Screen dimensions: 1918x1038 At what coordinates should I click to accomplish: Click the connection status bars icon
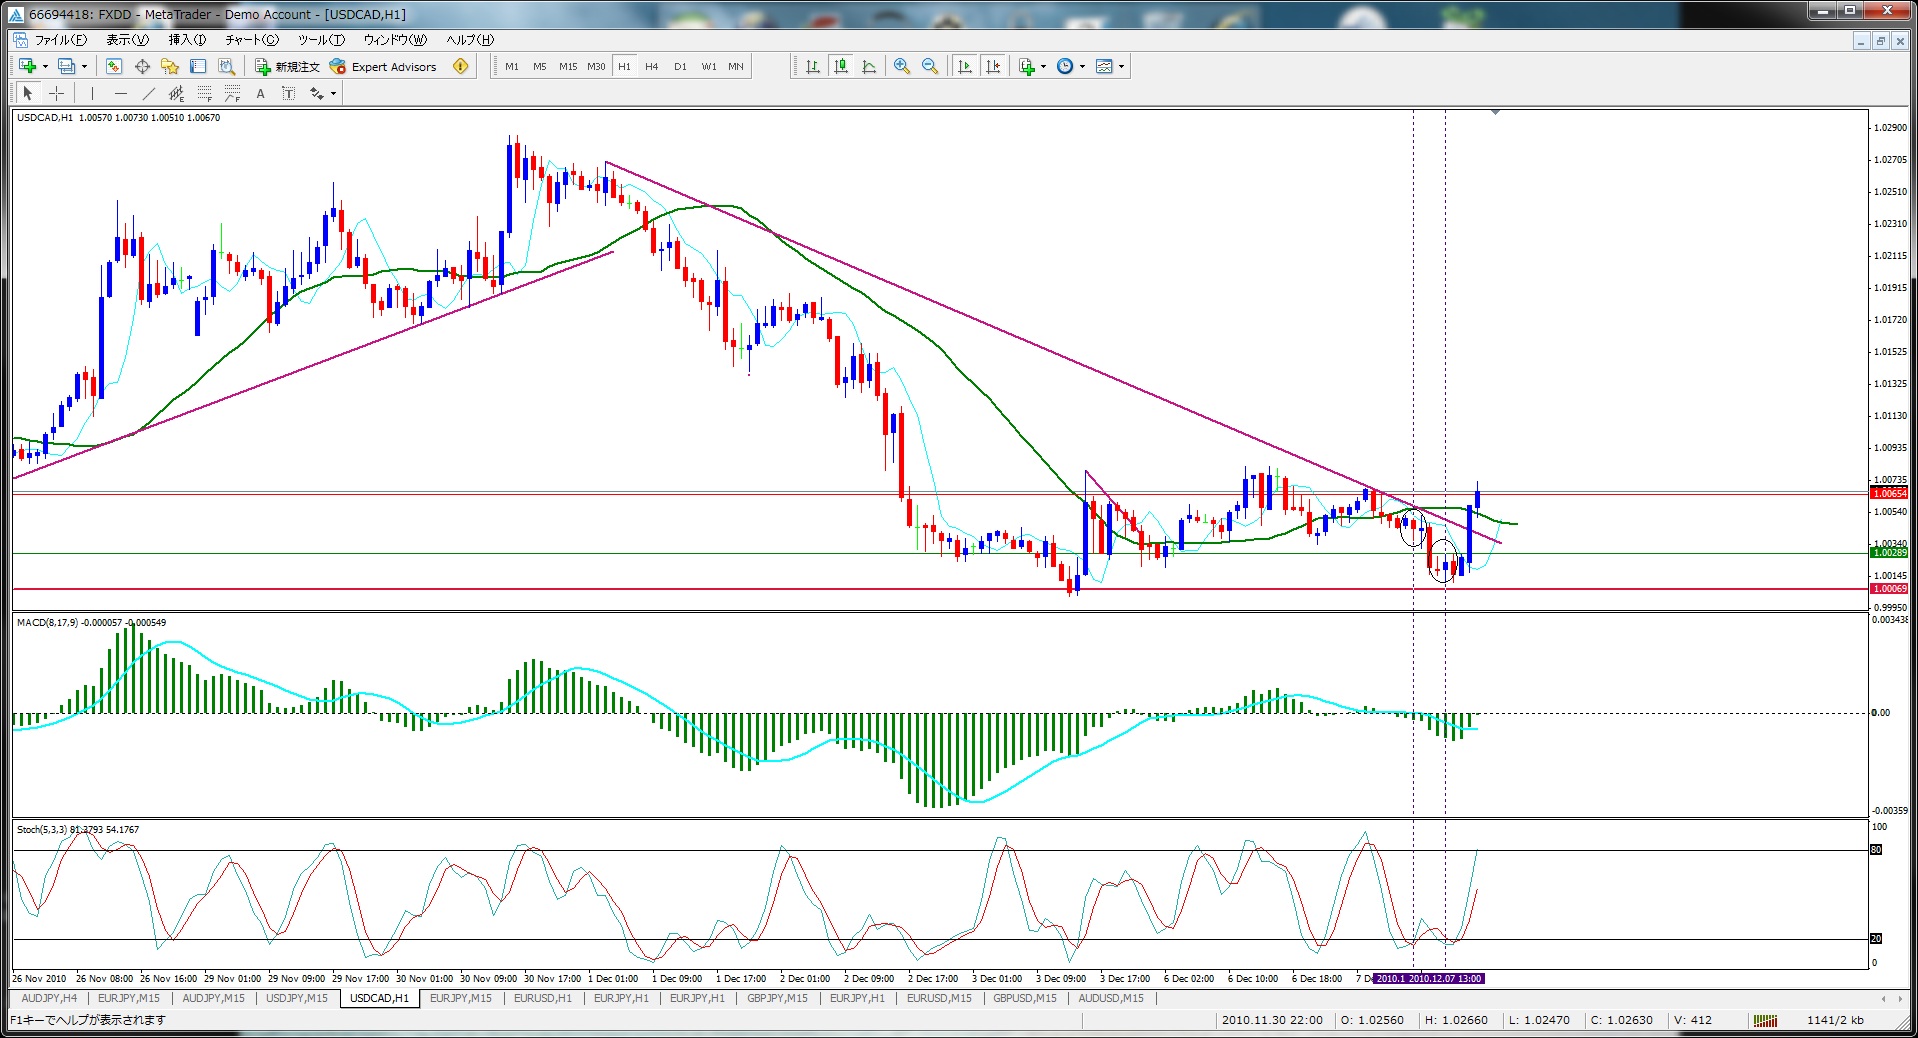(x=1765, y=1020)
